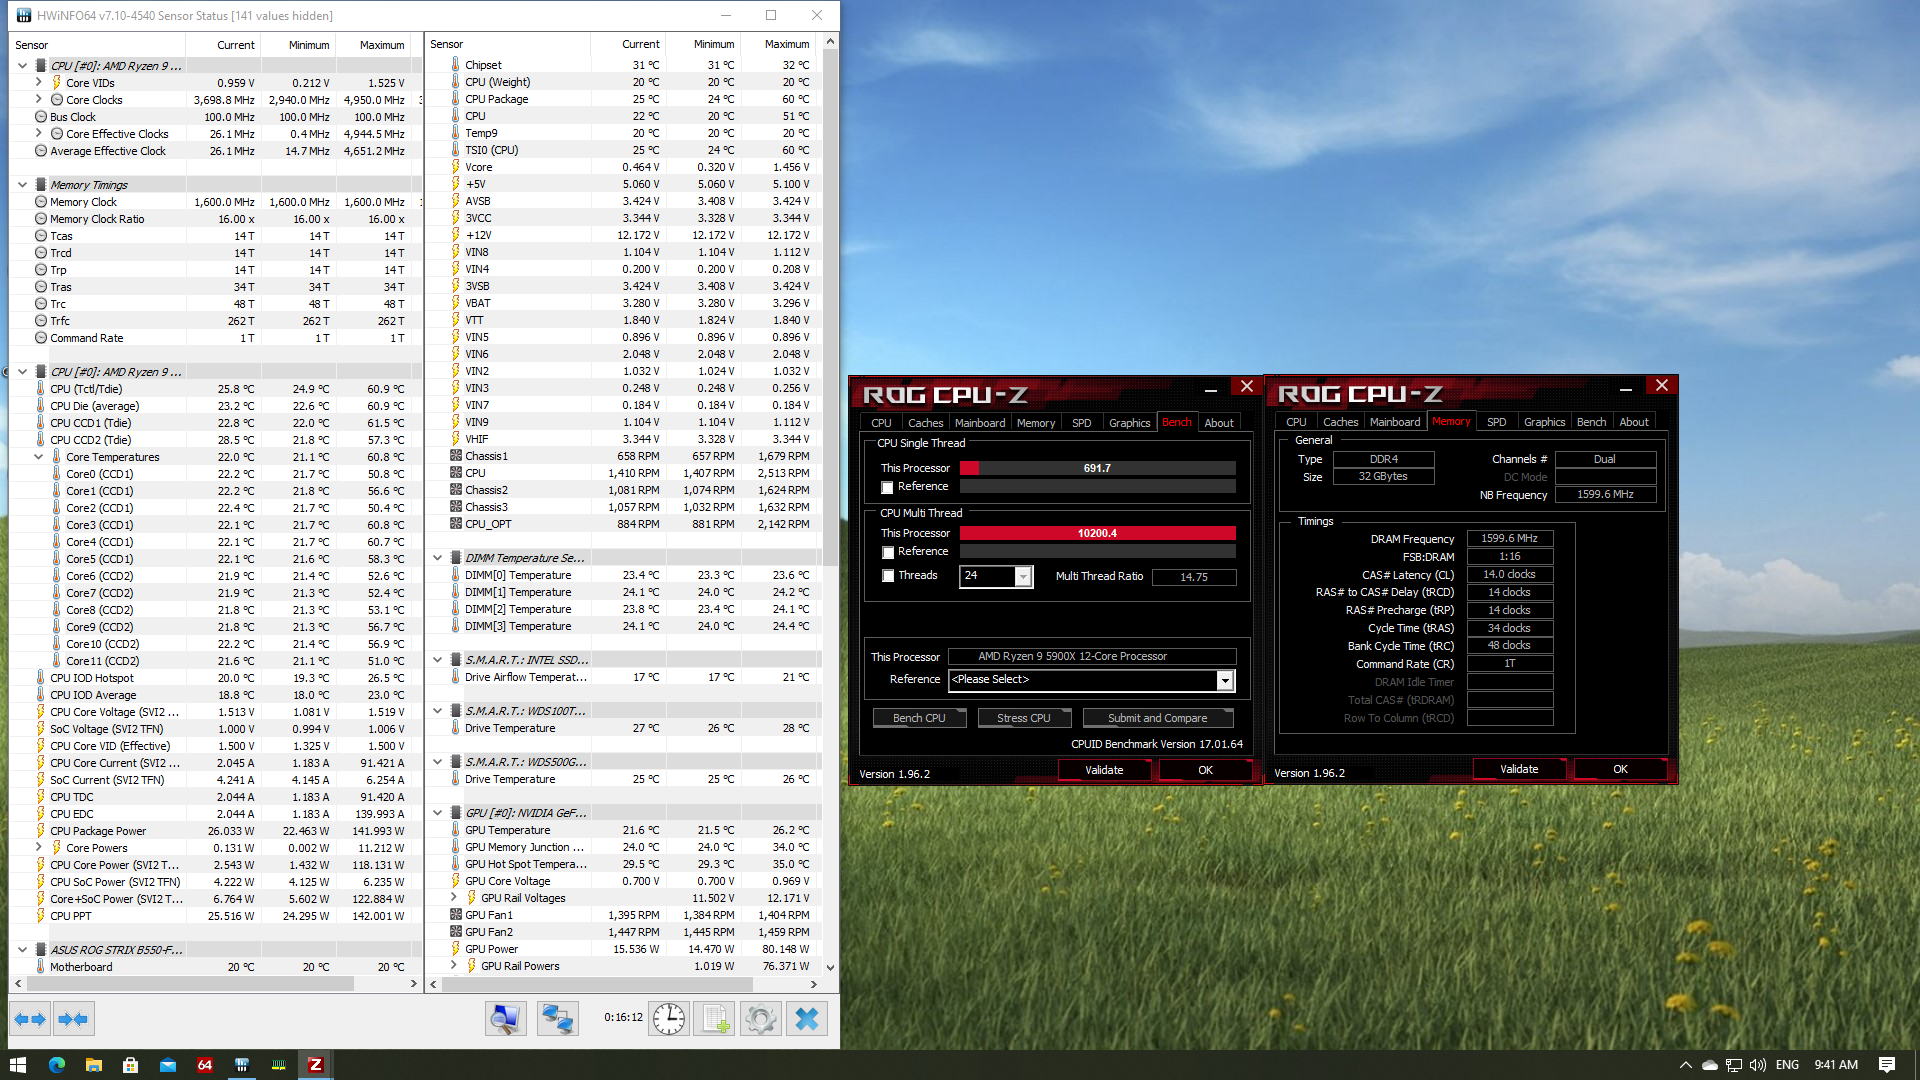Open File Explorer from the taskbar
Screen dimensions: 1920x1080
(93, 1065)
